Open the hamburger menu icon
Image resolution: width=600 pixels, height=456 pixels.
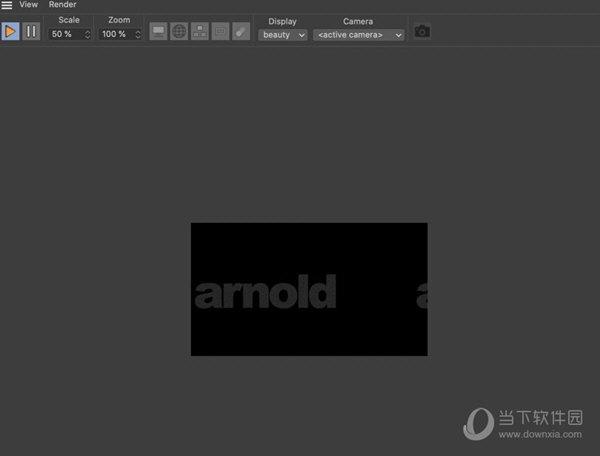click(7, 5)
